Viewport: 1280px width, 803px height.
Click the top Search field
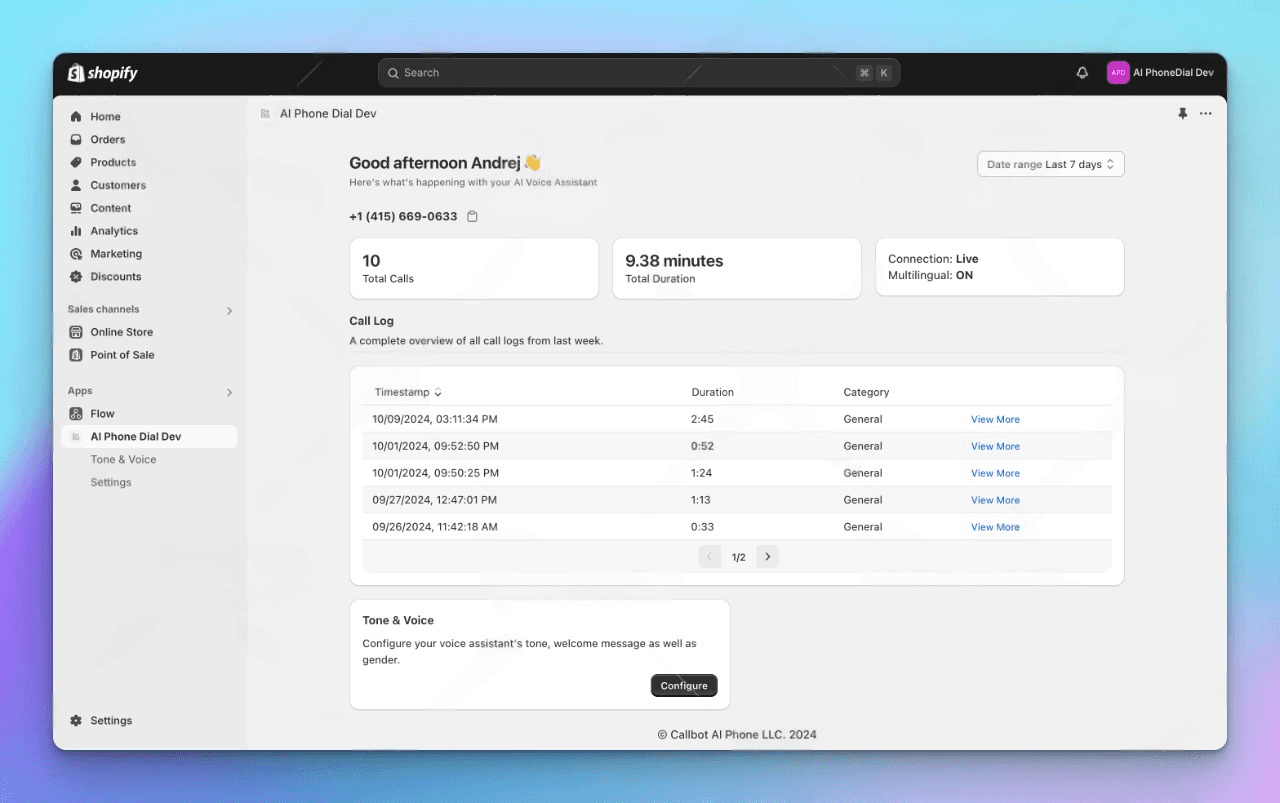[639, 73]
